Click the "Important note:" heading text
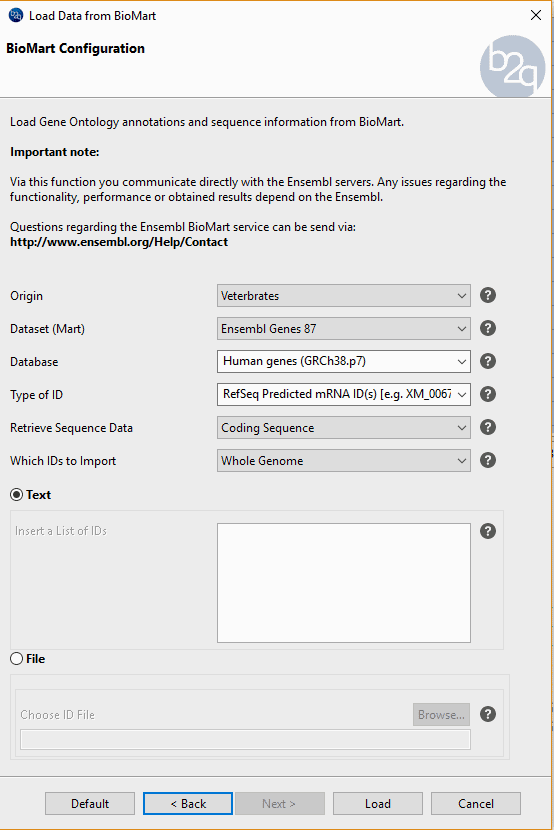 [x=55, y=152]
